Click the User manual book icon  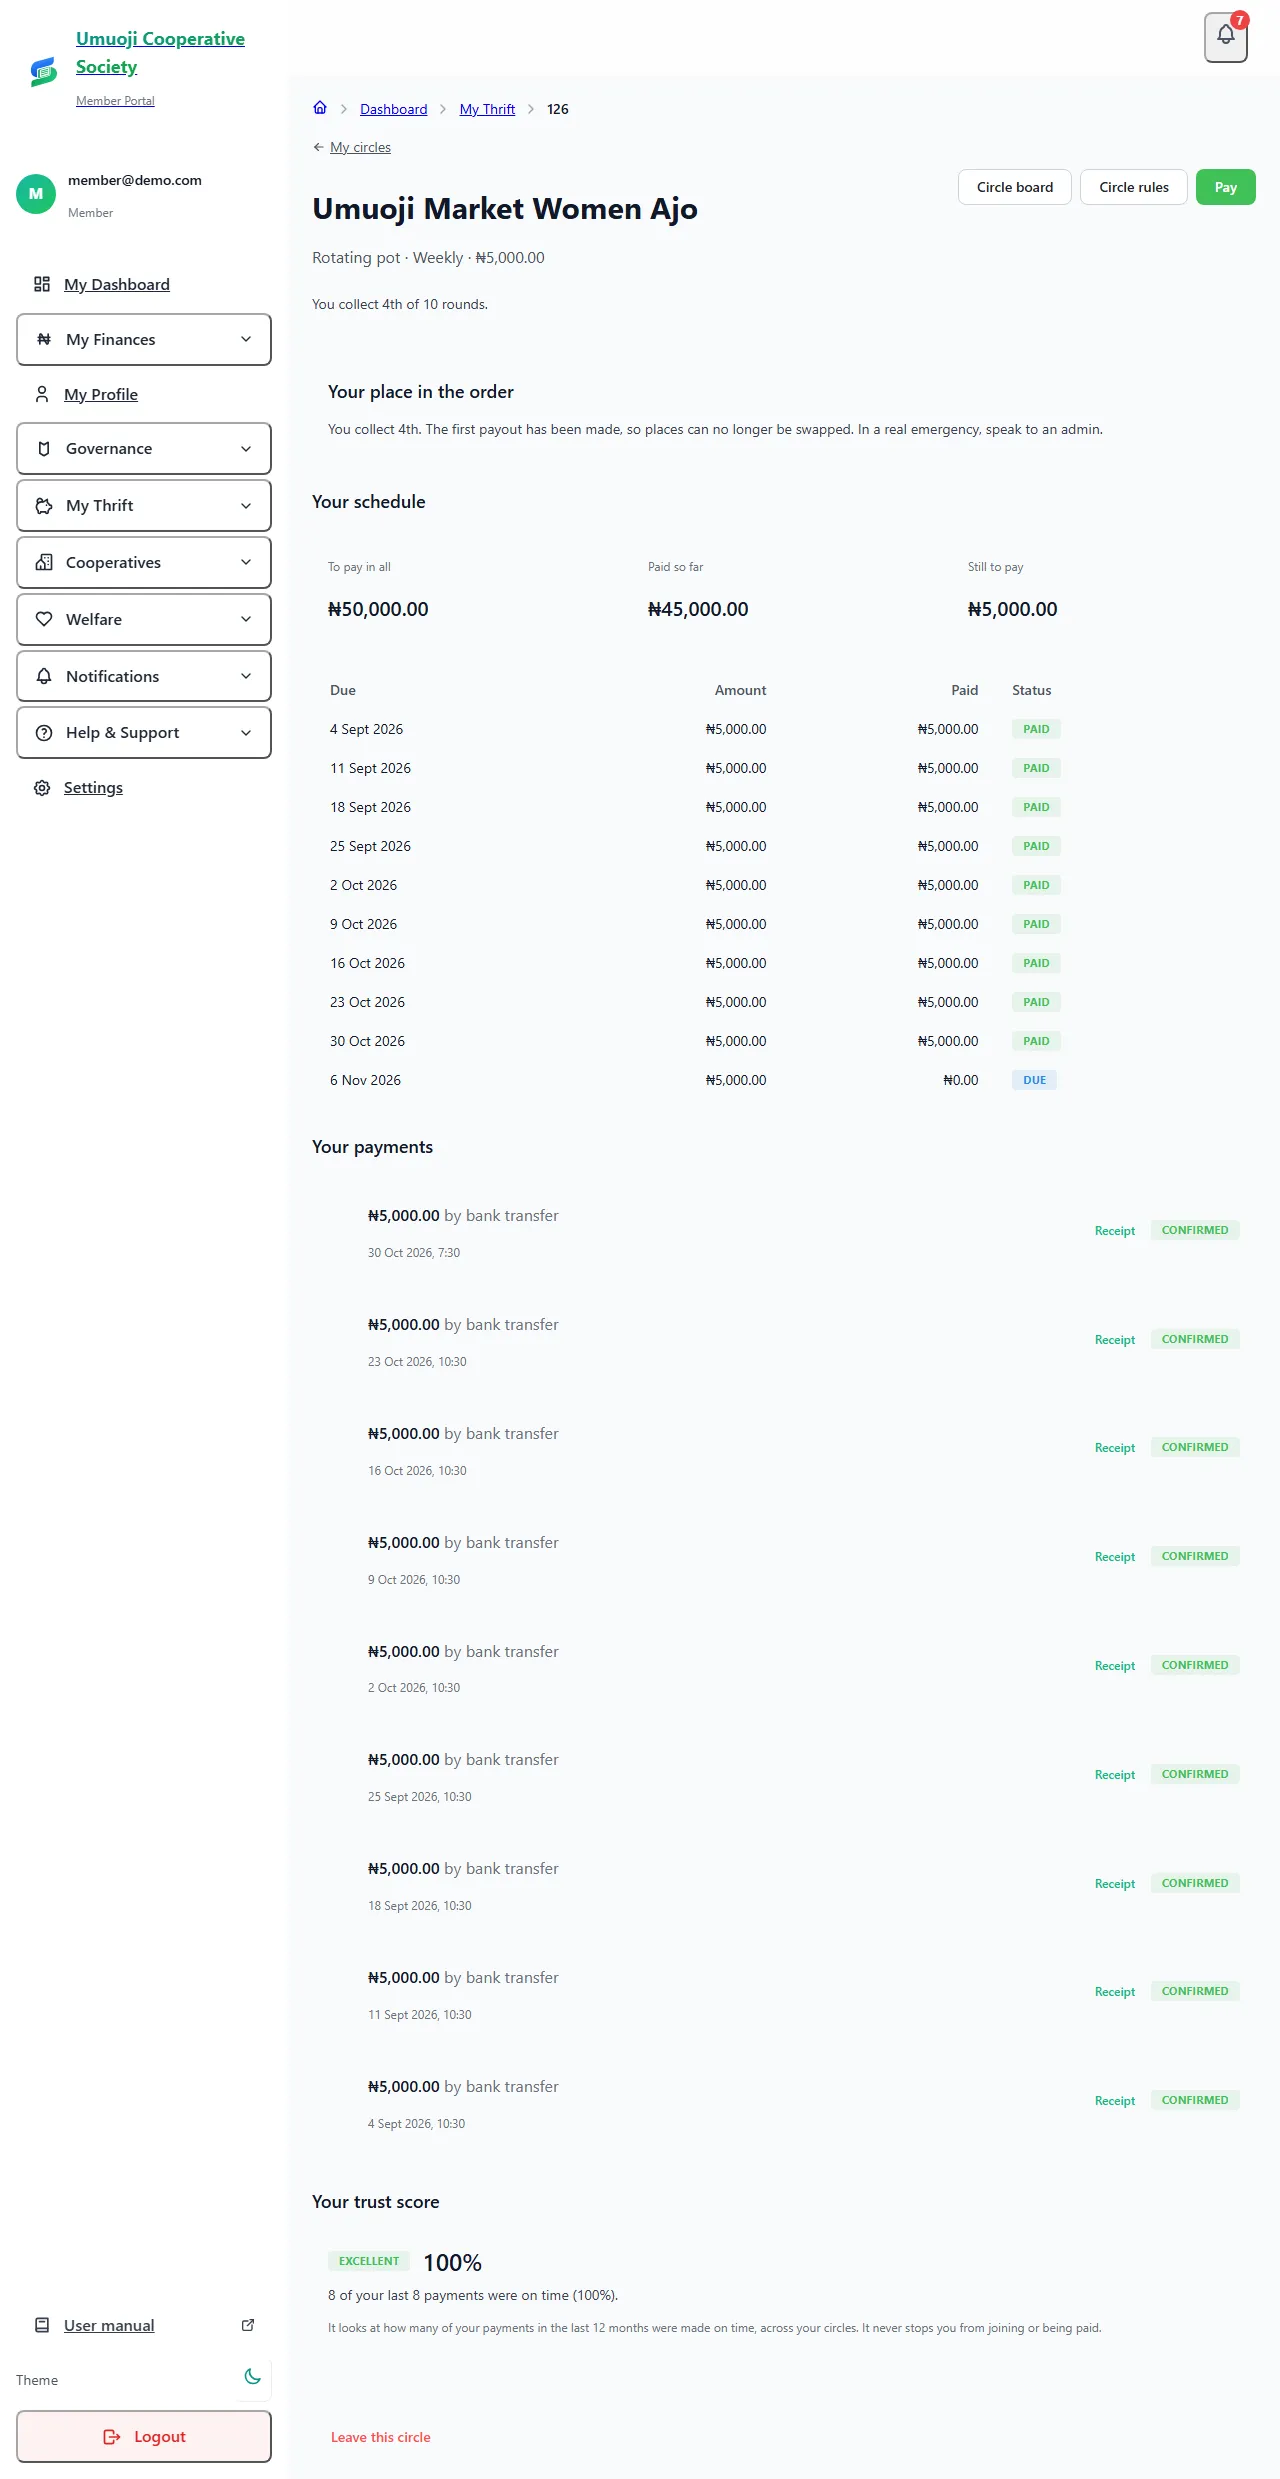tap(42, 2325)
